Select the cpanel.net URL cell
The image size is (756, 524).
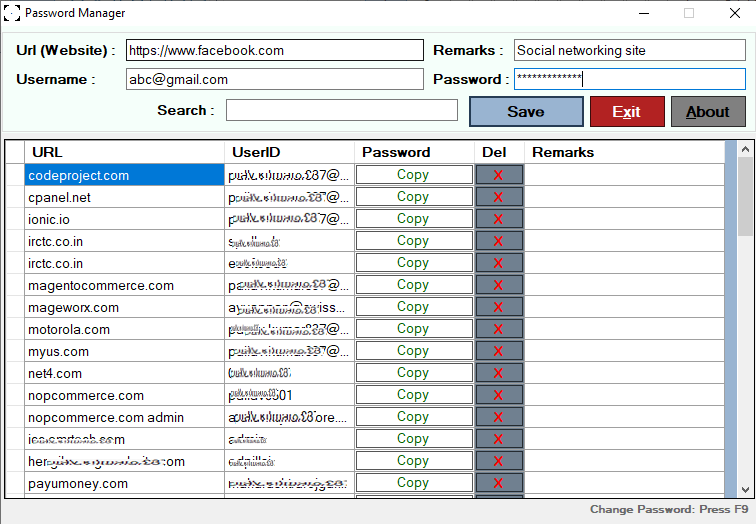tap(124, 197)
